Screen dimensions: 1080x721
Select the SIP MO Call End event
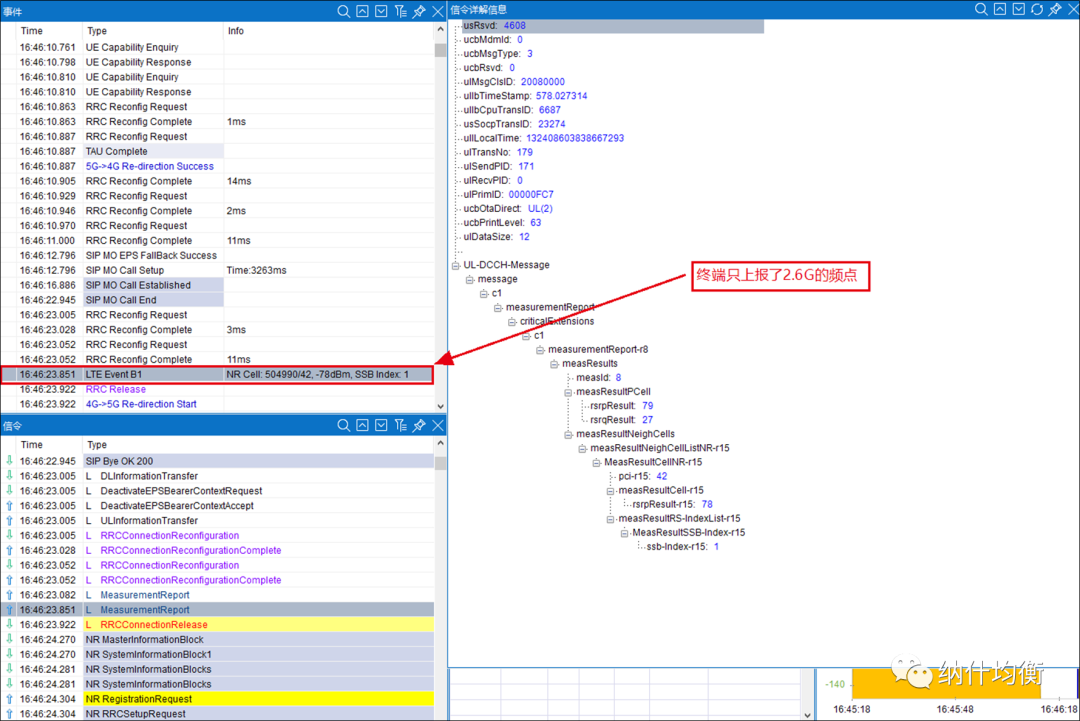click(x=121, y=300)
